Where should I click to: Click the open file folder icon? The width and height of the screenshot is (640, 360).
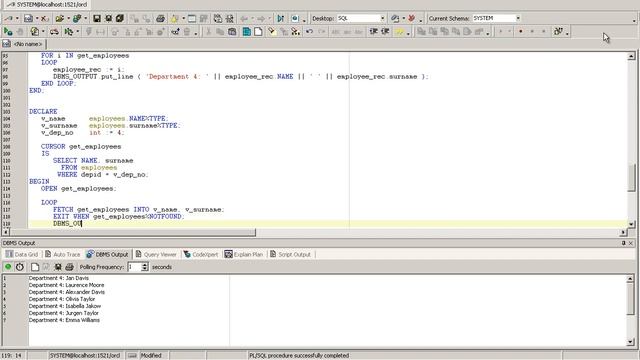pyautogui.click(x=60, y=18)
